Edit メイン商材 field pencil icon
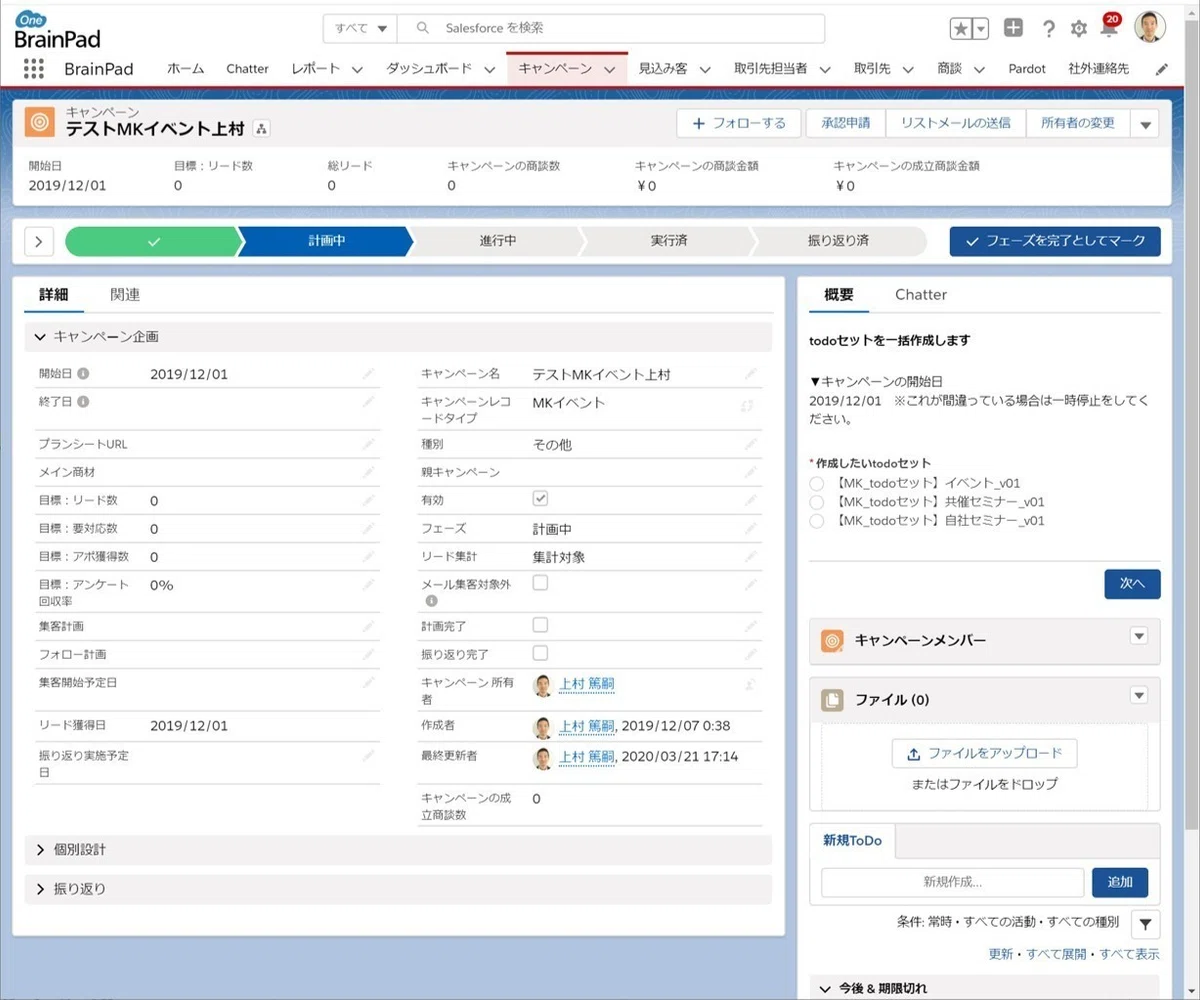 click(x=369, y=472)
